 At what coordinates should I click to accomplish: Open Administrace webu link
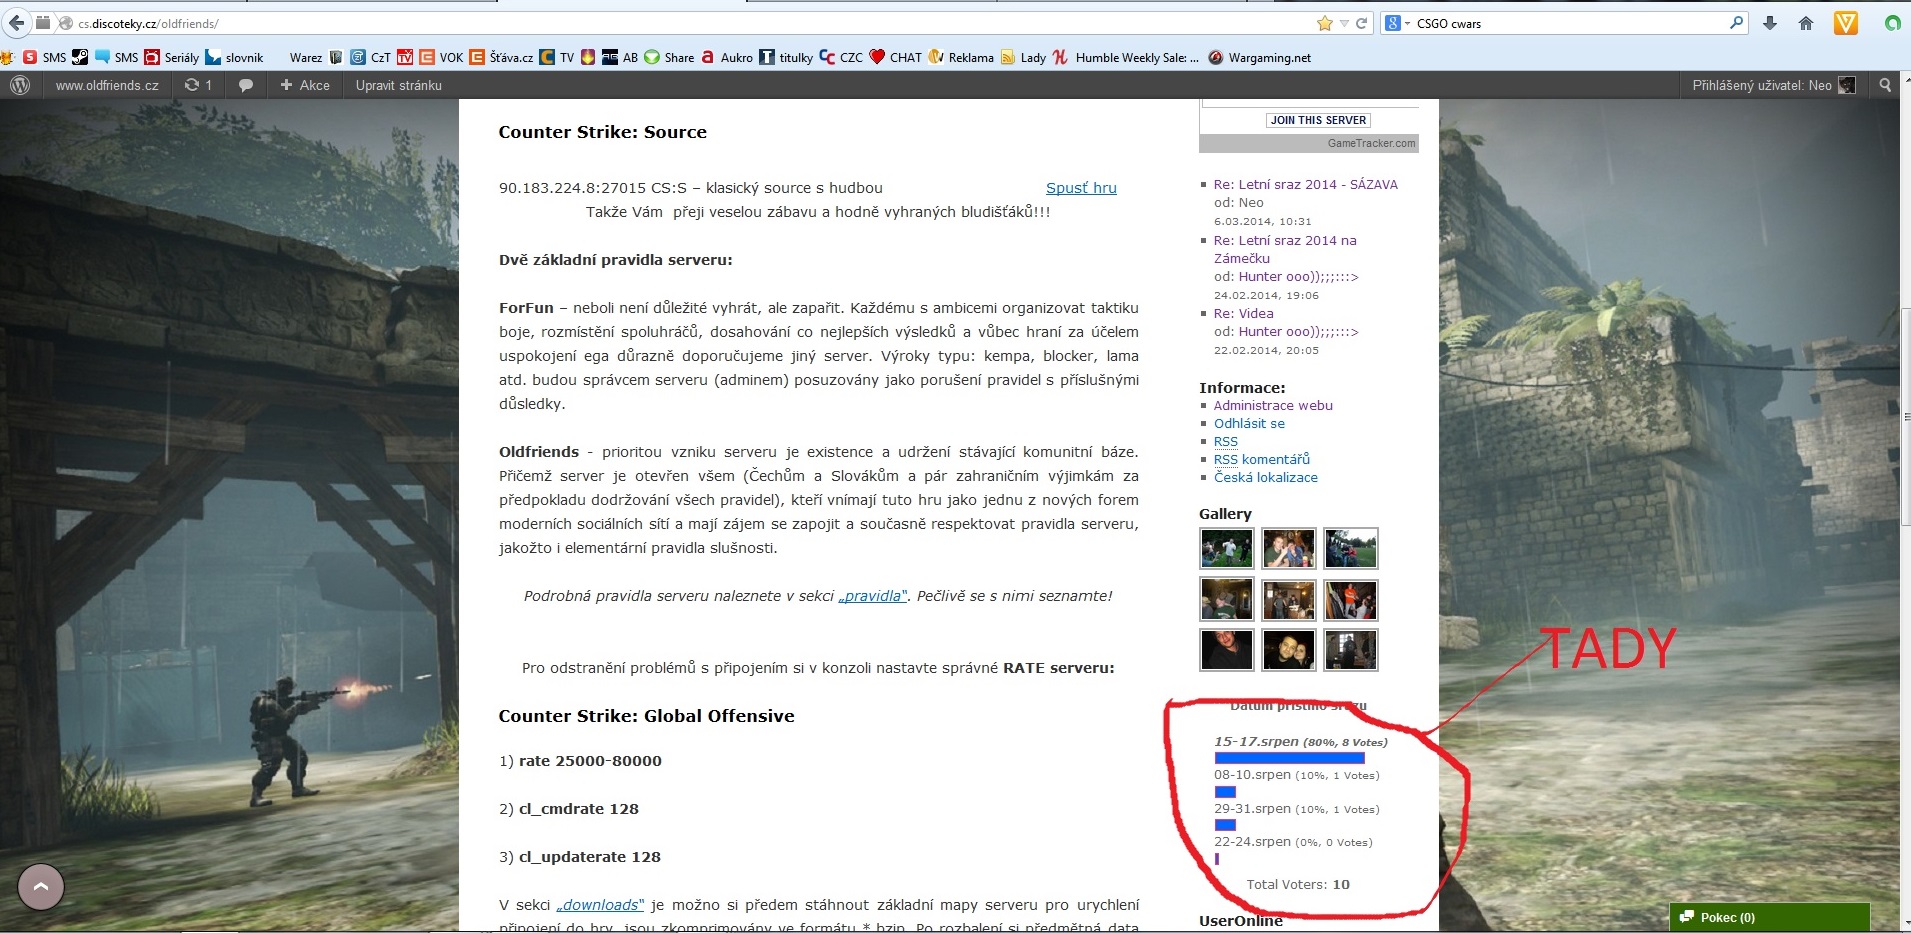1273,406
